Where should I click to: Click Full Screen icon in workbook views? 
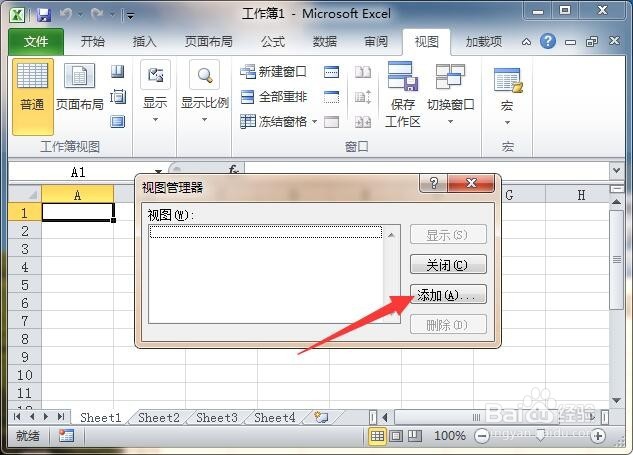click(117, 122)
